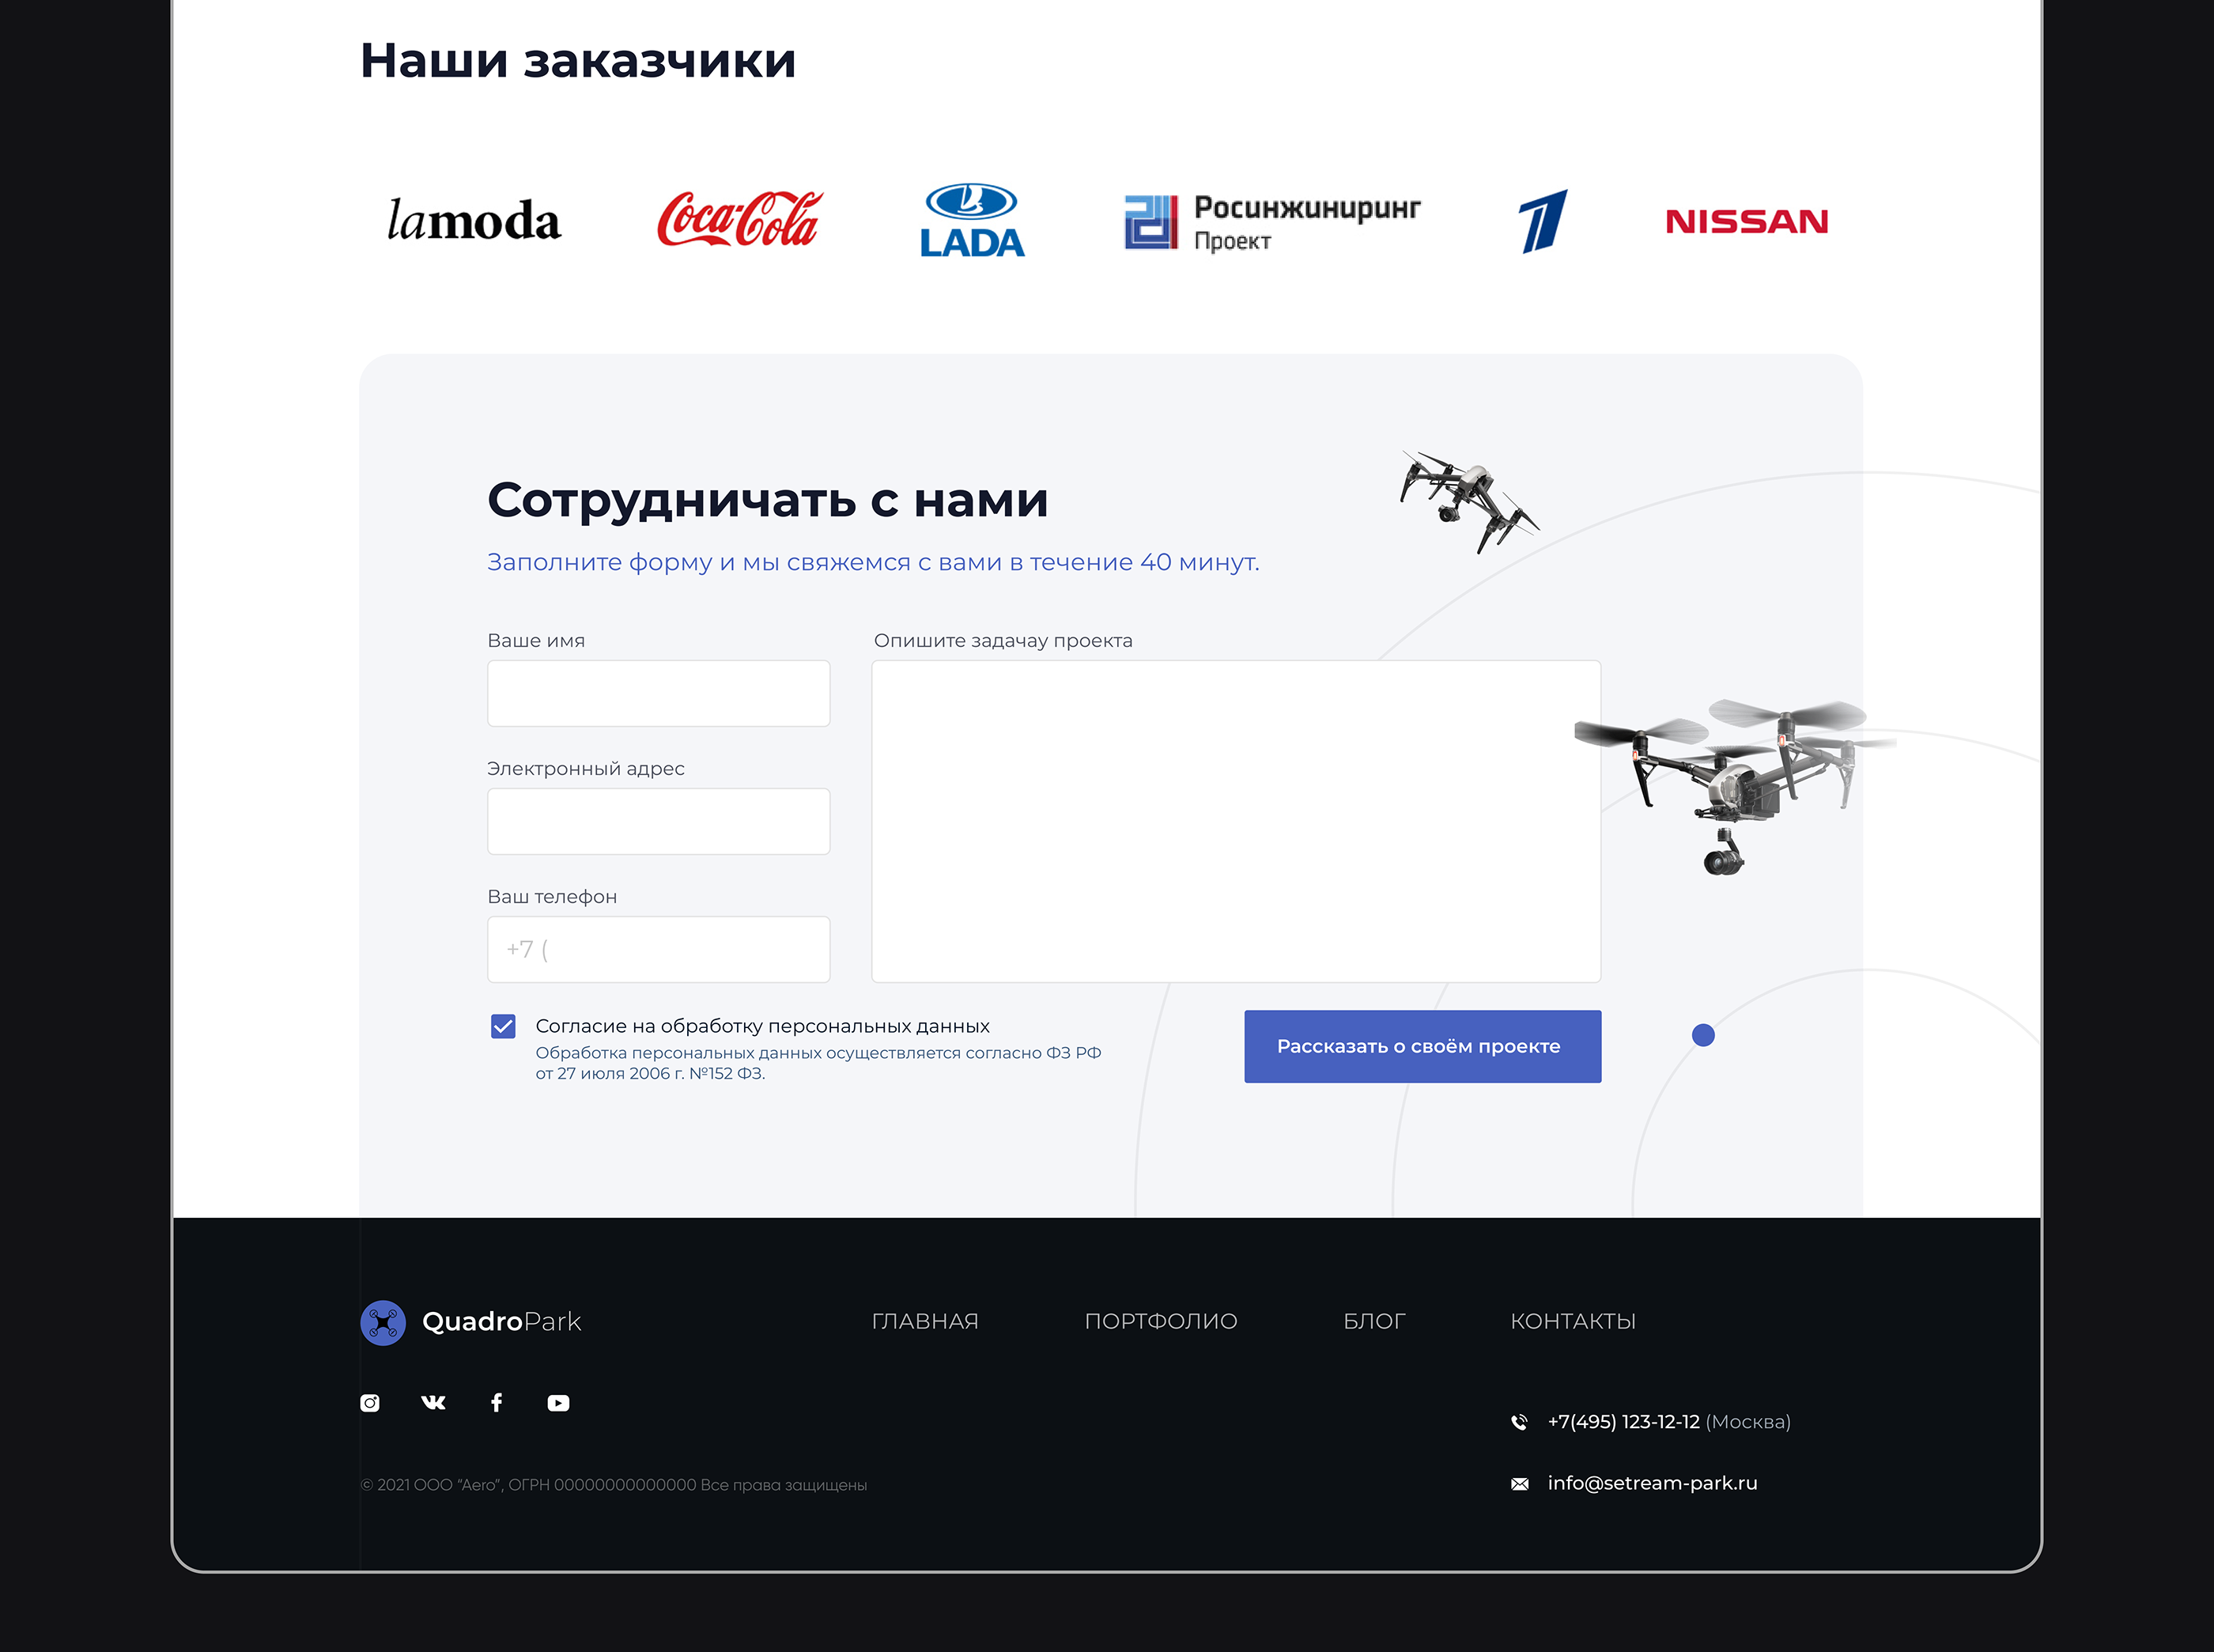Open the Instagram social icon
The width and height of the screenshot is (2214, 1652).
pyautogui.click(x=370, y=1403)
